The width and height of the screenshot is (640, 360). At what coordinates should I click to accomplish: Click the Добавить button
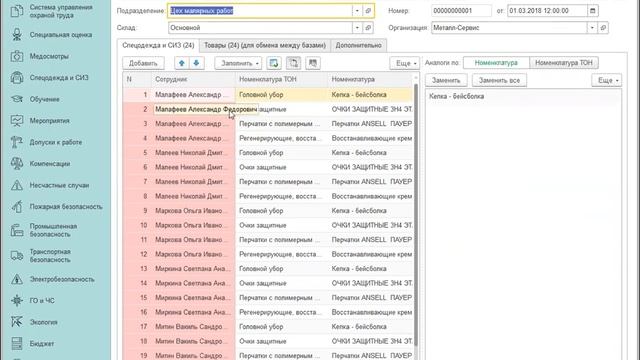tap(143, 63)
